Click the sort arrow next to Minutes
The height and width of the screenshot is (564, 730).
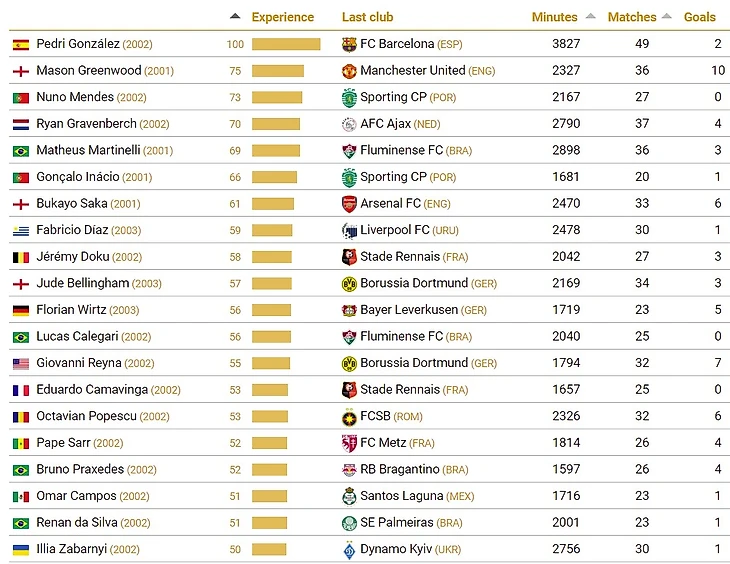click(x=590, y=16)
